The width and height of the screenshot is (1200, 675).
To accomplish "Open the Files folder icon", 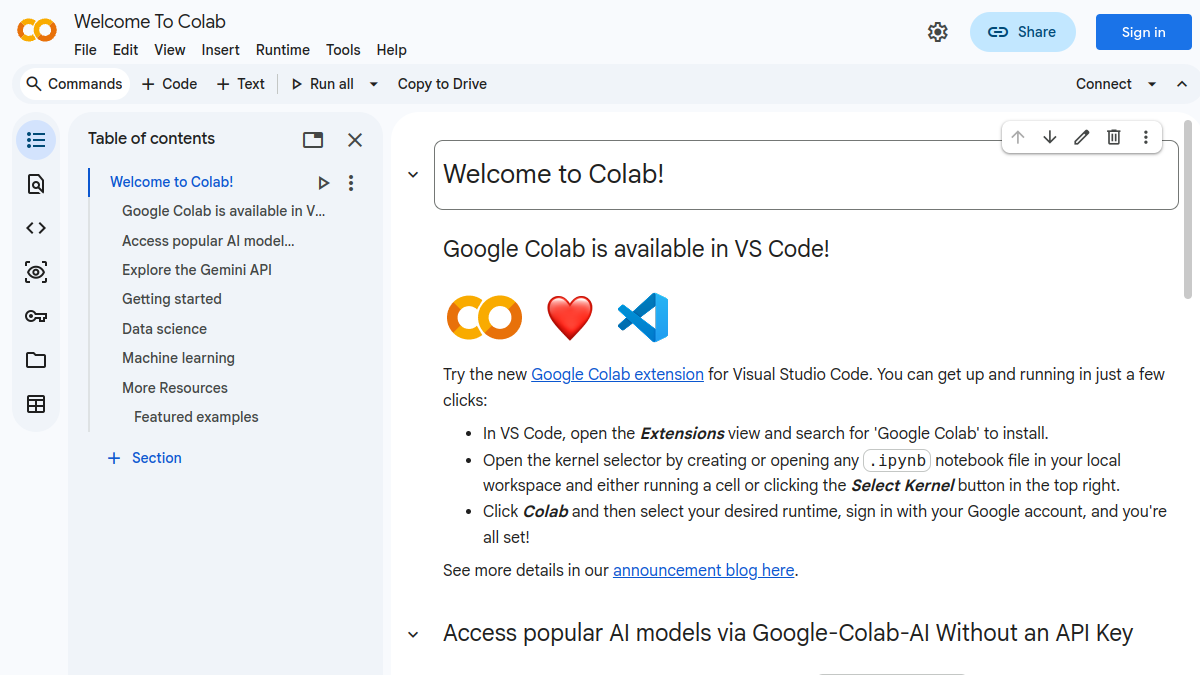I will pos(36,360).
